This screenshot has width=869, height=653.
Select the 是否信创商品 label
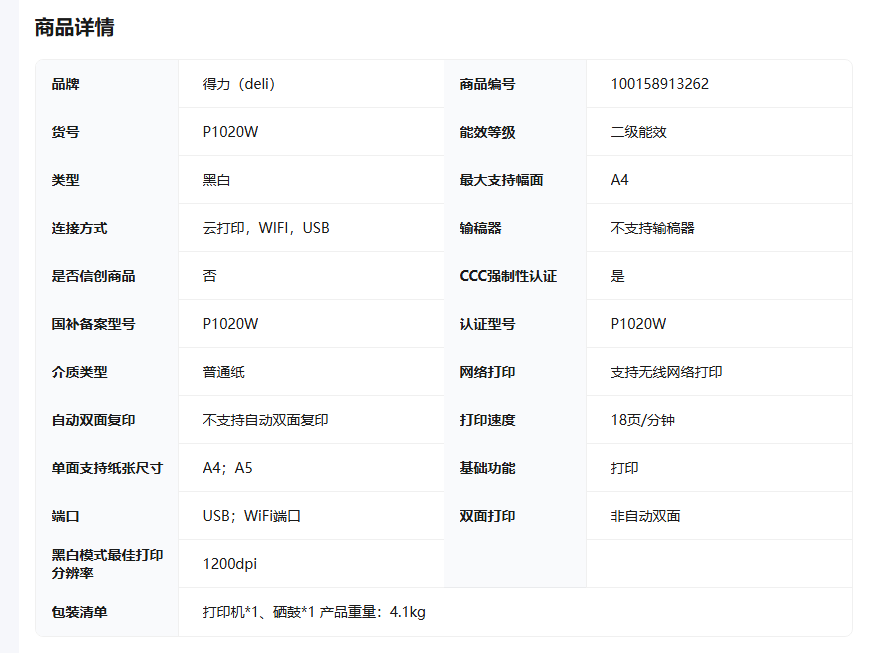click(93, 276)
